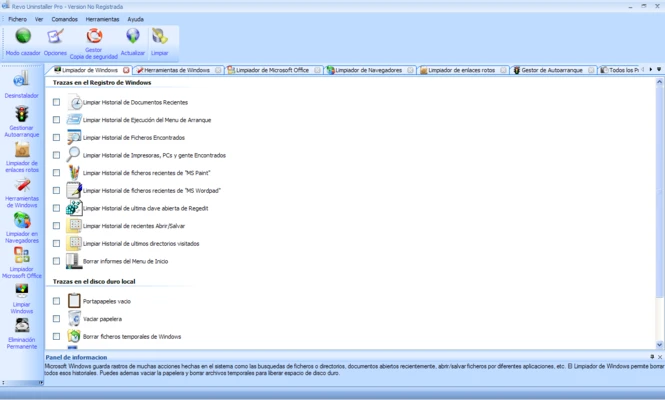Check Borrar informes del Menu de Inicio

pos(56,261)
